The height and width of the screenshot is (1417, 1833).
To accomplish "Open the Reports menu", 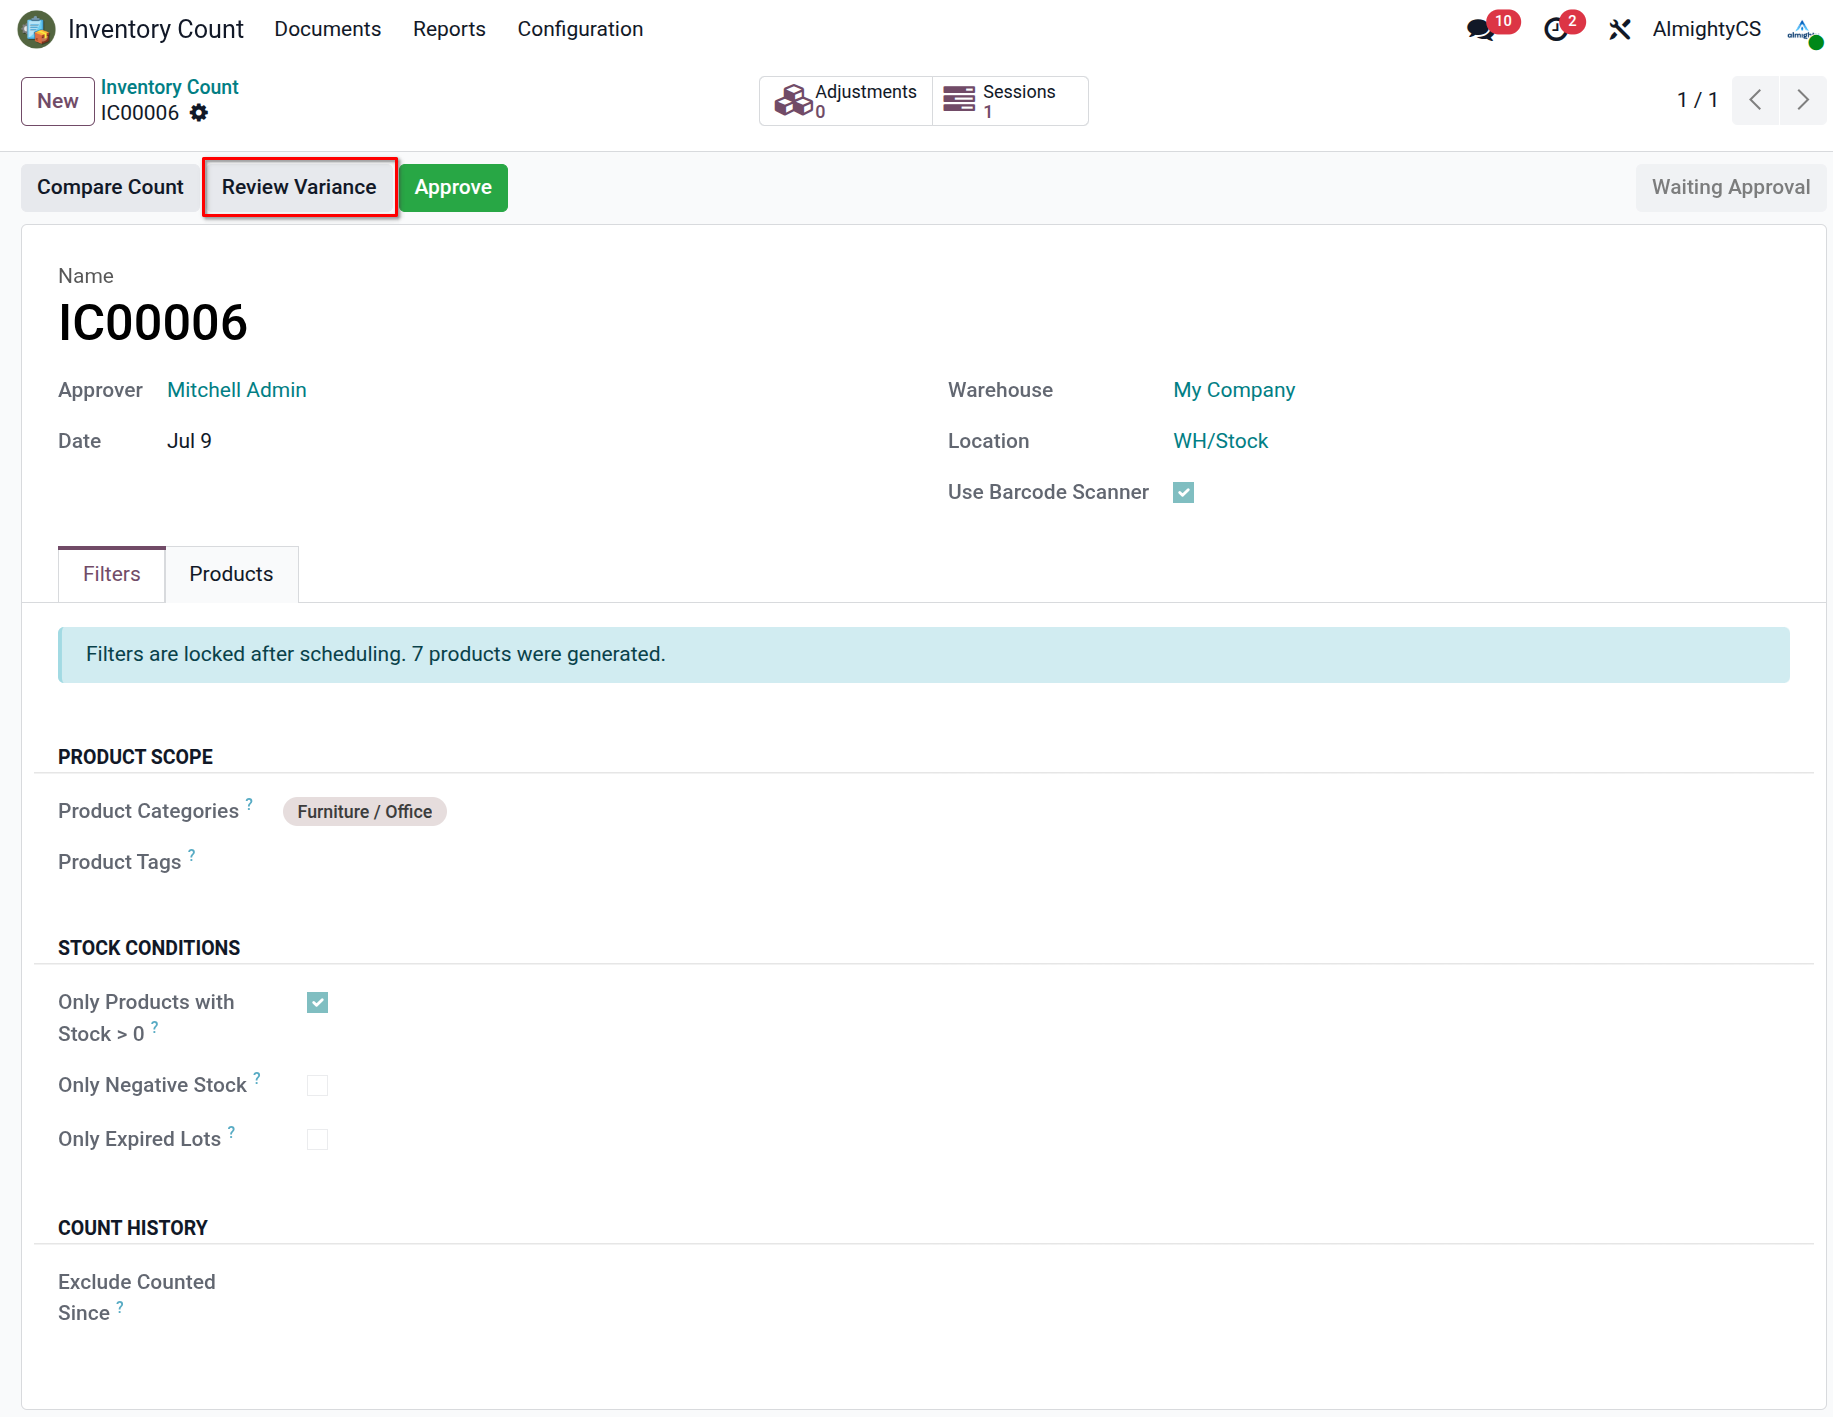I will (449, 29).
